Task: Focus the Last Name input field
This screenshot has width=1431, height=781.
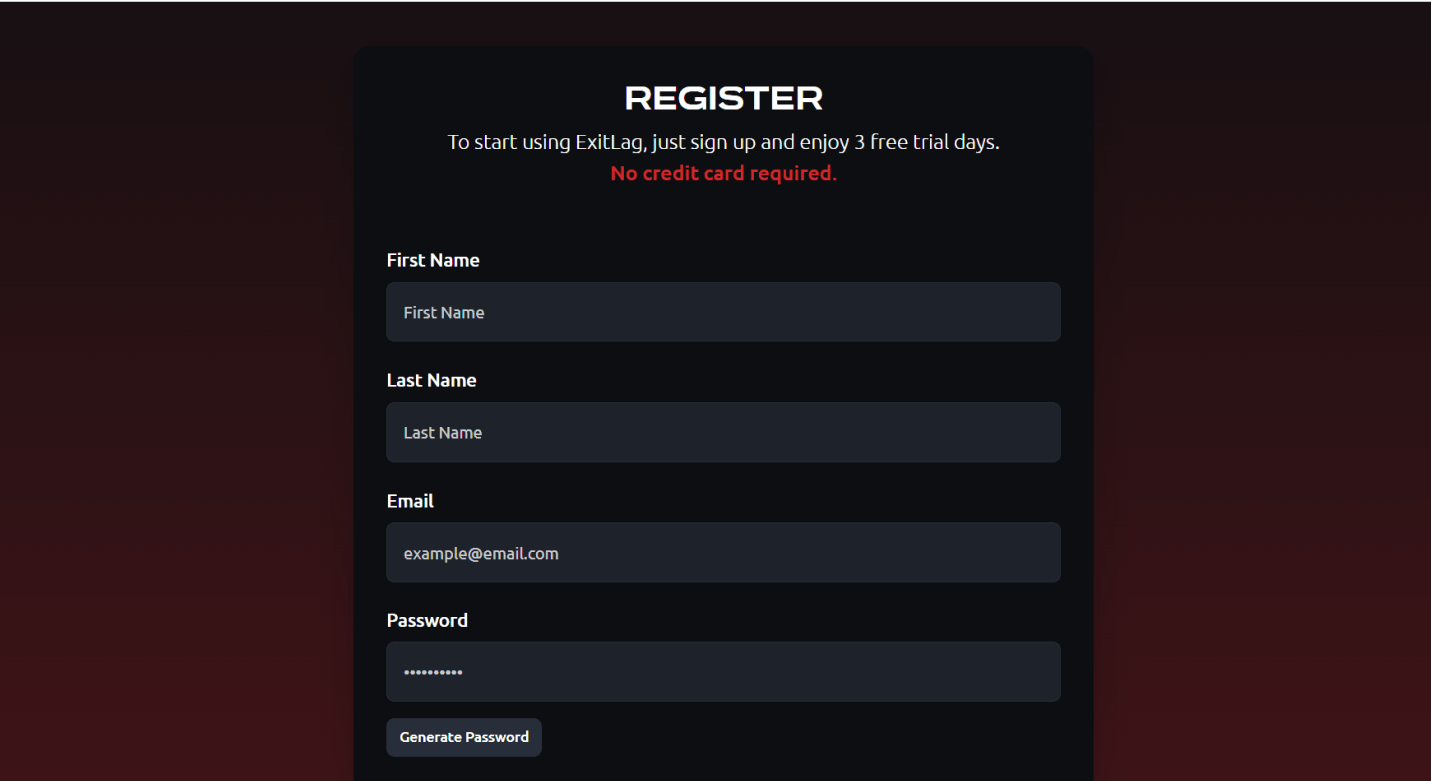Action: (723, 432)
